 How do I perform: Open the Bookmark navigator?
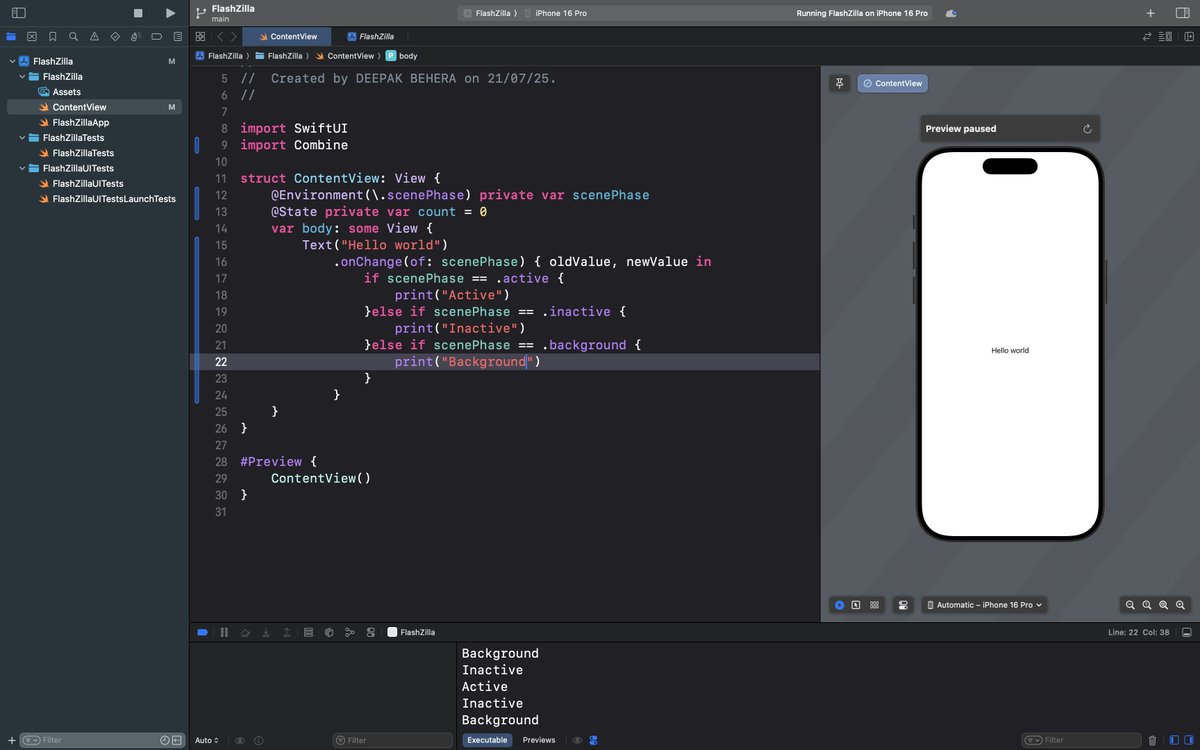coord(52,36)
